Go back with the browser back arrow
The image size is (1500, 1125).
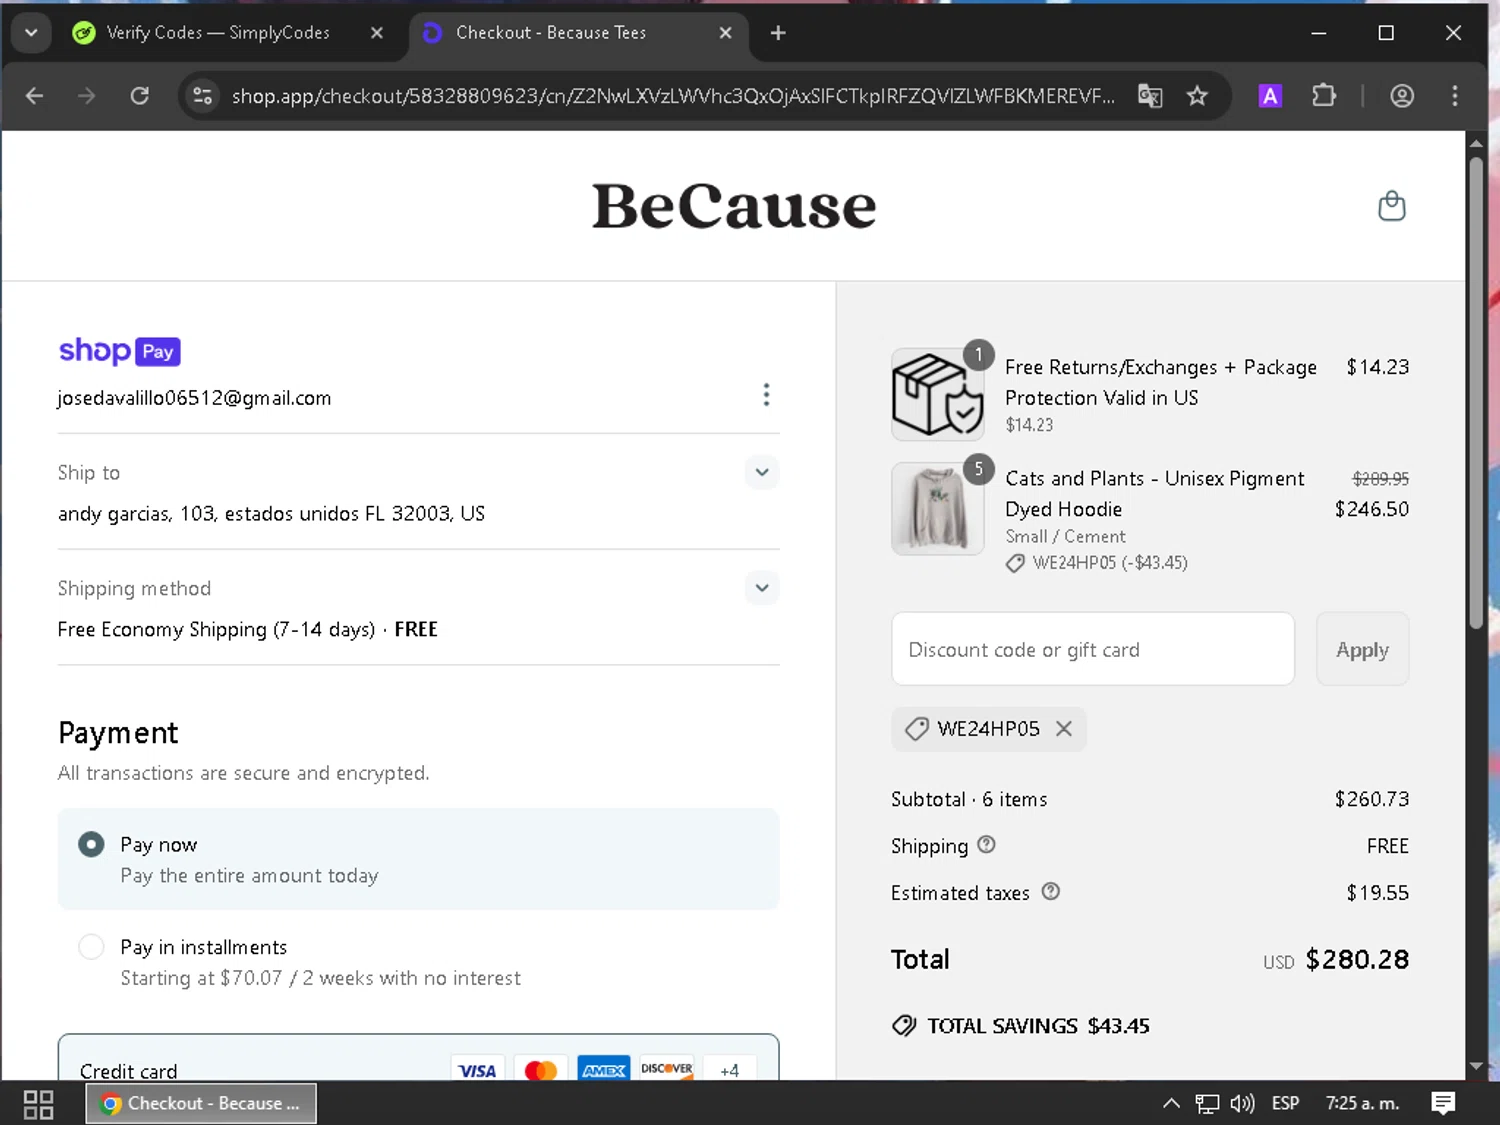pyautogui.click(x=34, y=96)
